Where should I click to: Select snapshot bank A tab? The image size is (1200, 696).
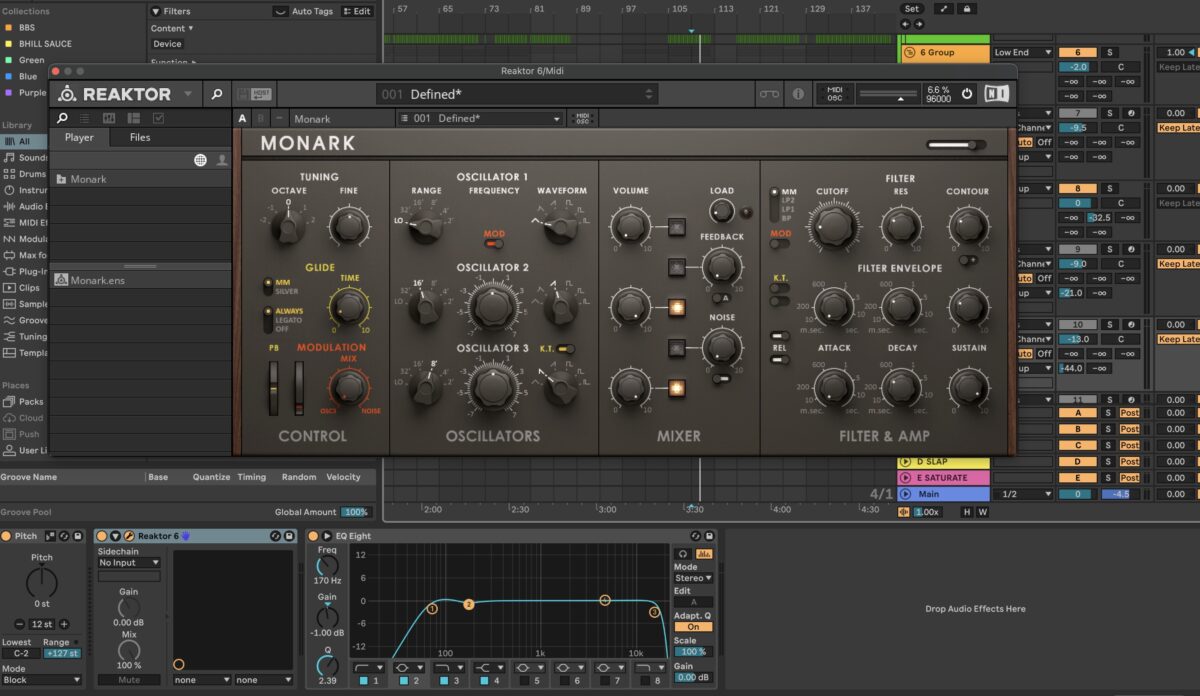click(242, 118)
